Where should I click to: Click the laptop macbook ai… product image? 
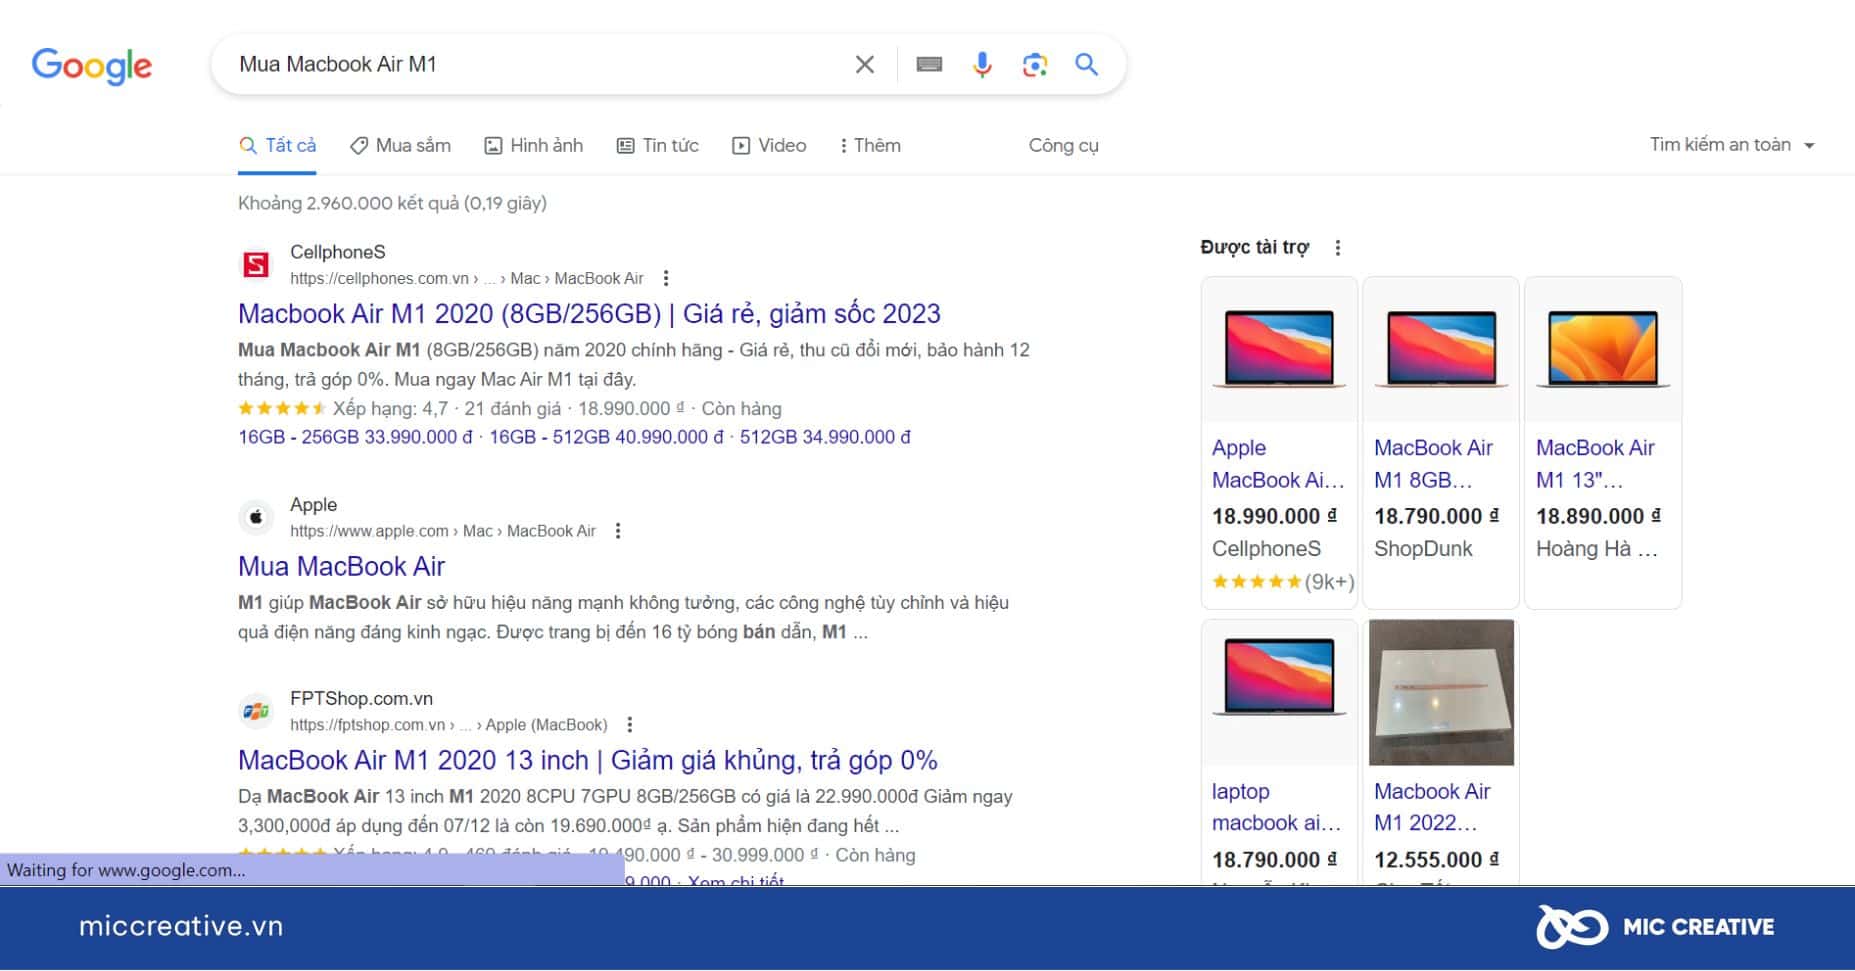coord(1279,692)
